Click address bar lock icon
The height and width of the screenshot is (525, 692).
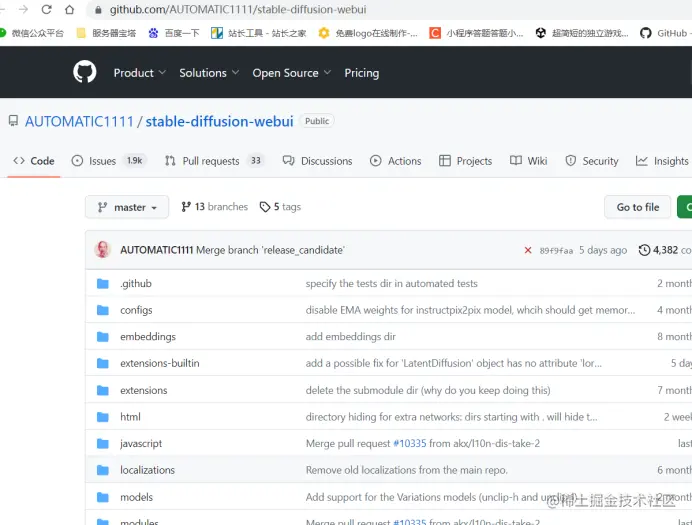click(98, 10)
